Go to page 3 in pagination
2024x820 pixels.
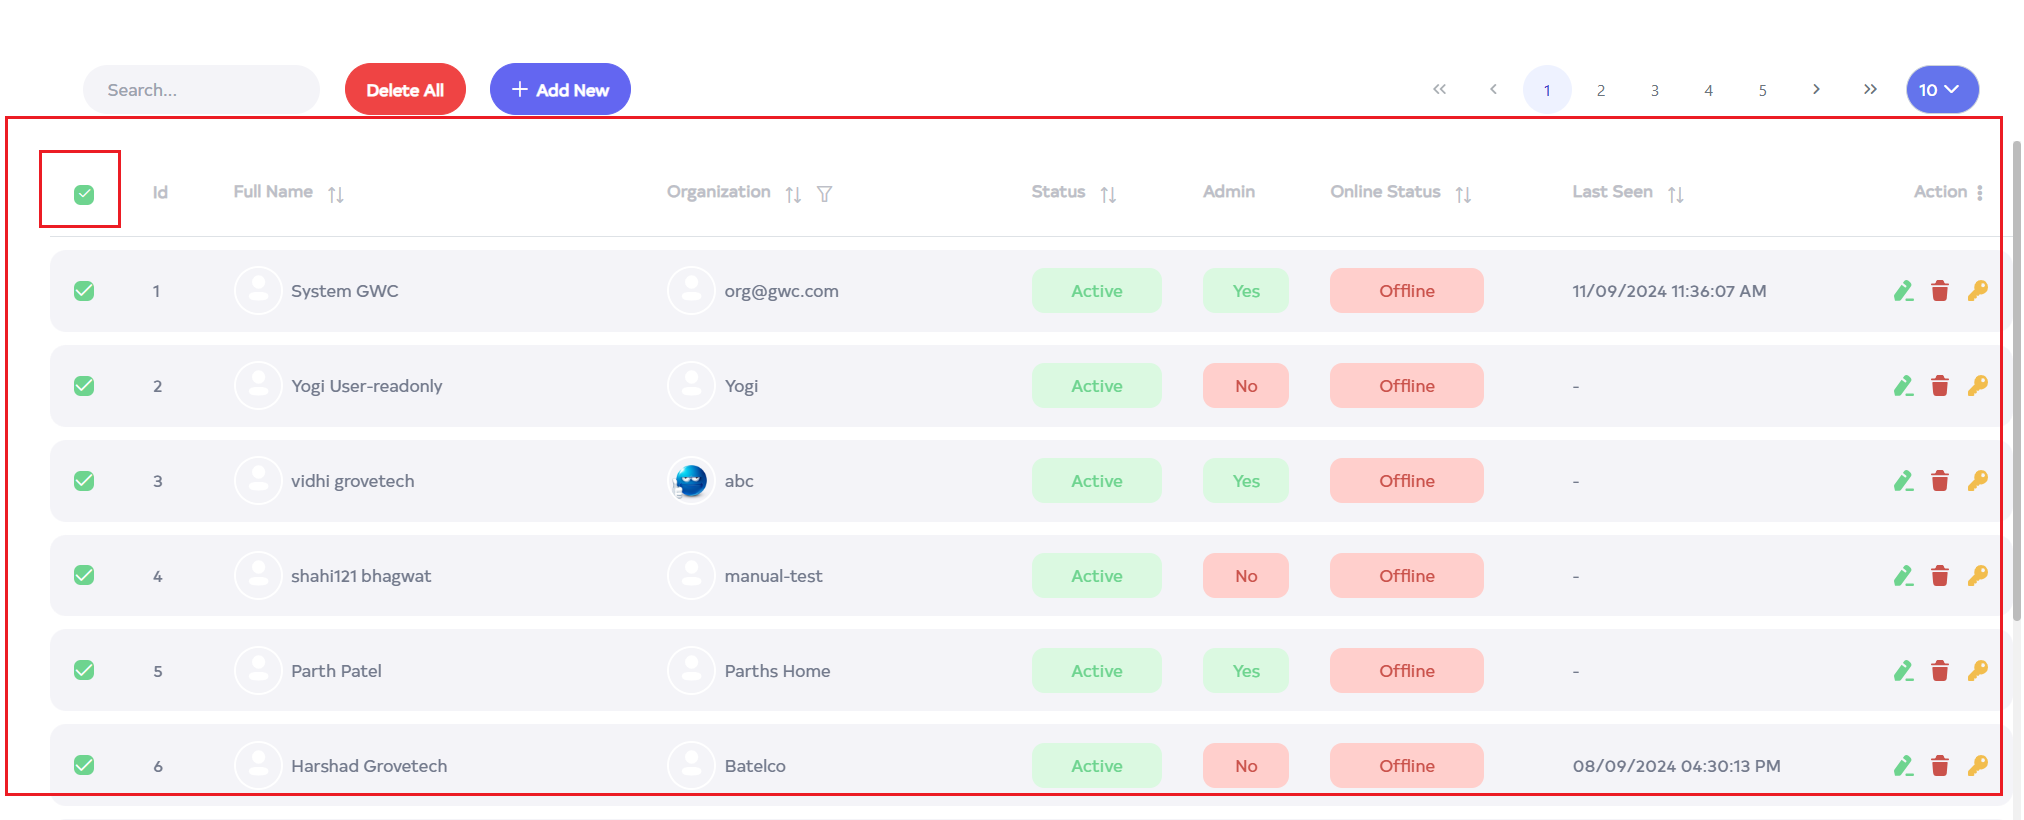click(1655, 90)
